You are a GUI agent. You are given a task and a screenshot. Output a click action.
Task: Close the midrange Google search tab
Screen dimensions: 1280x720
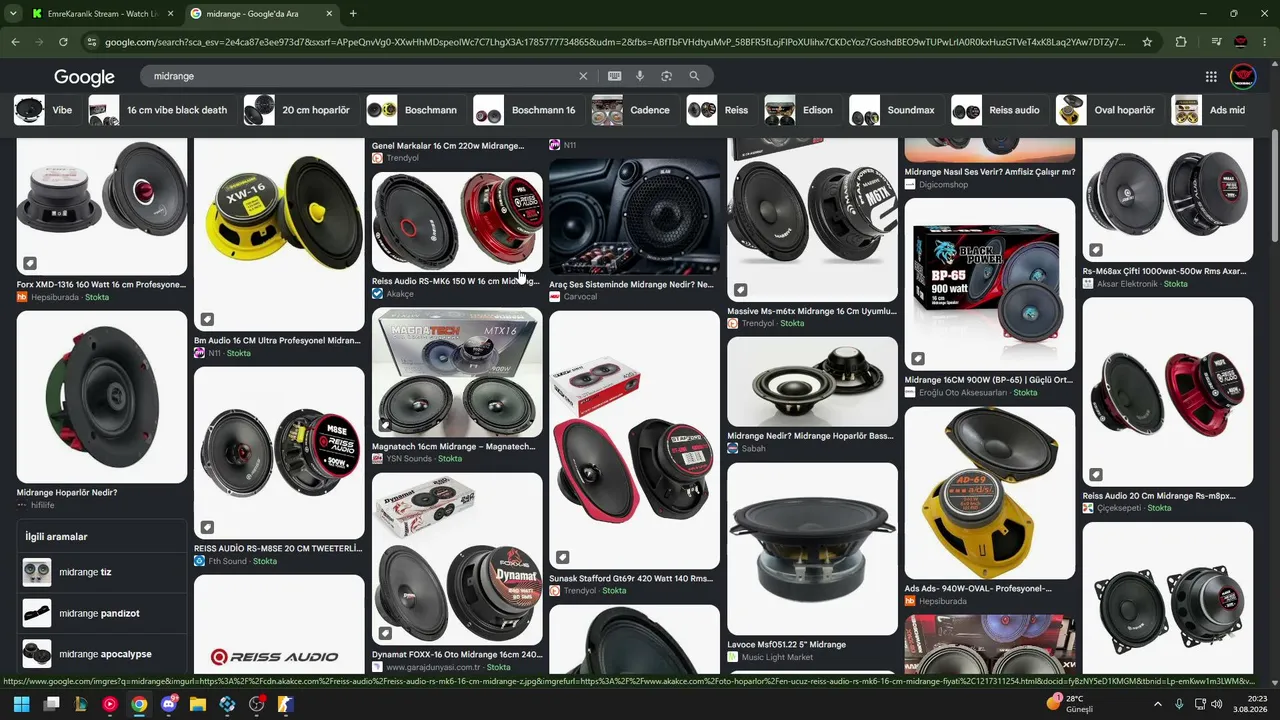(x=327, y=14)
